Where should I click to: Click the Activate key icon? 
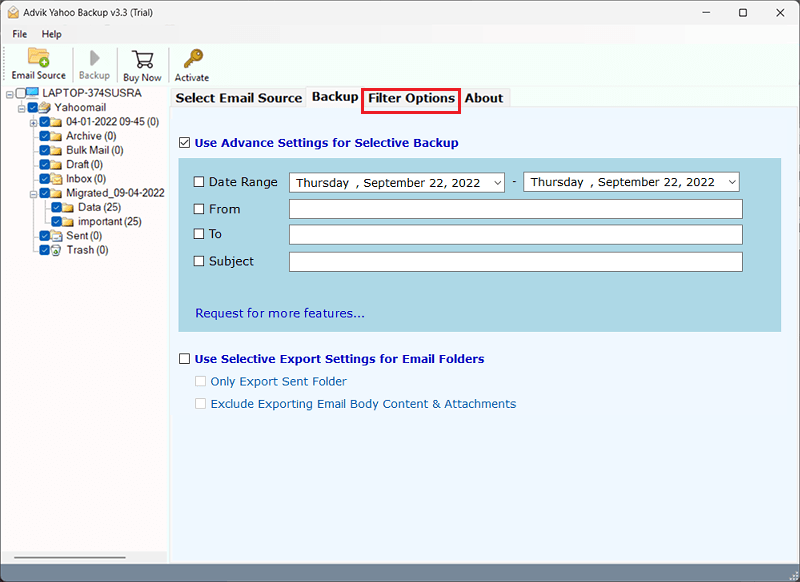tap(193, 59)
